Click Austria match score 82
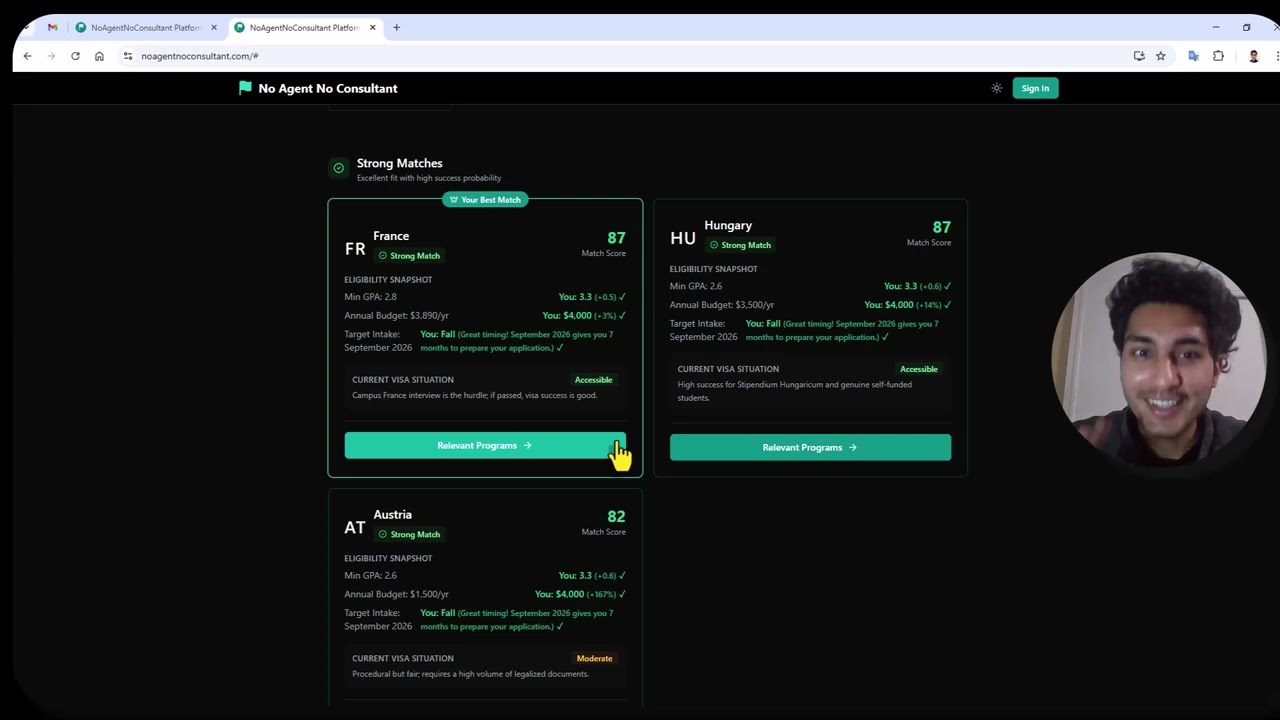1280x720 pixels. 616,516
